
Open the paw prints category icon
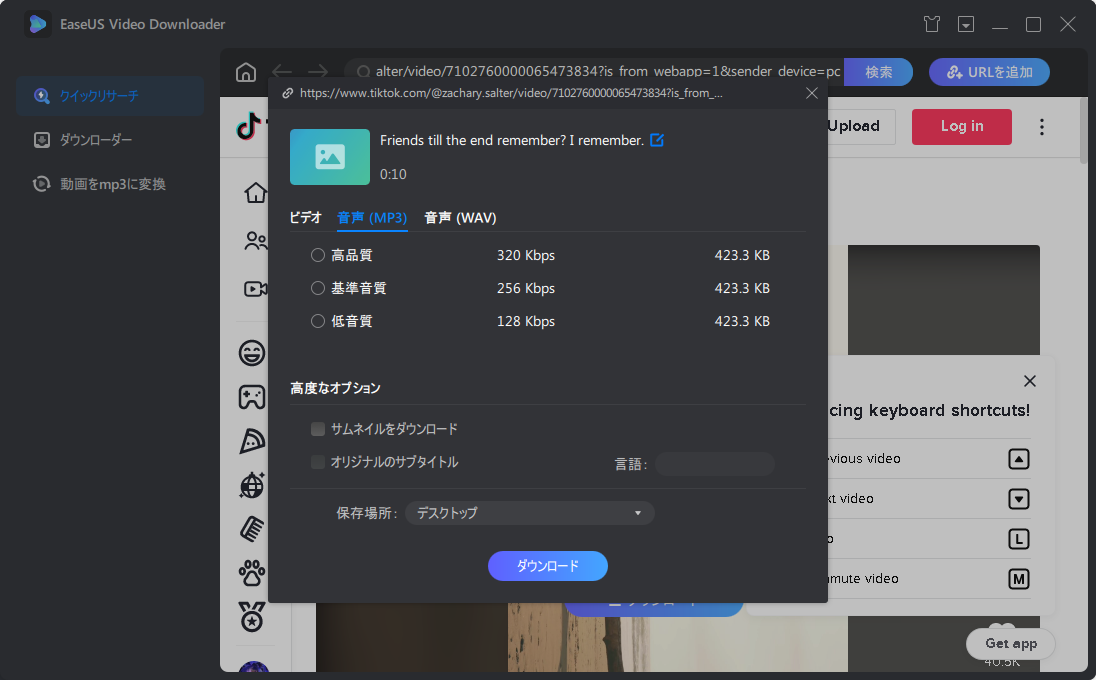click(x=253, y=572)
